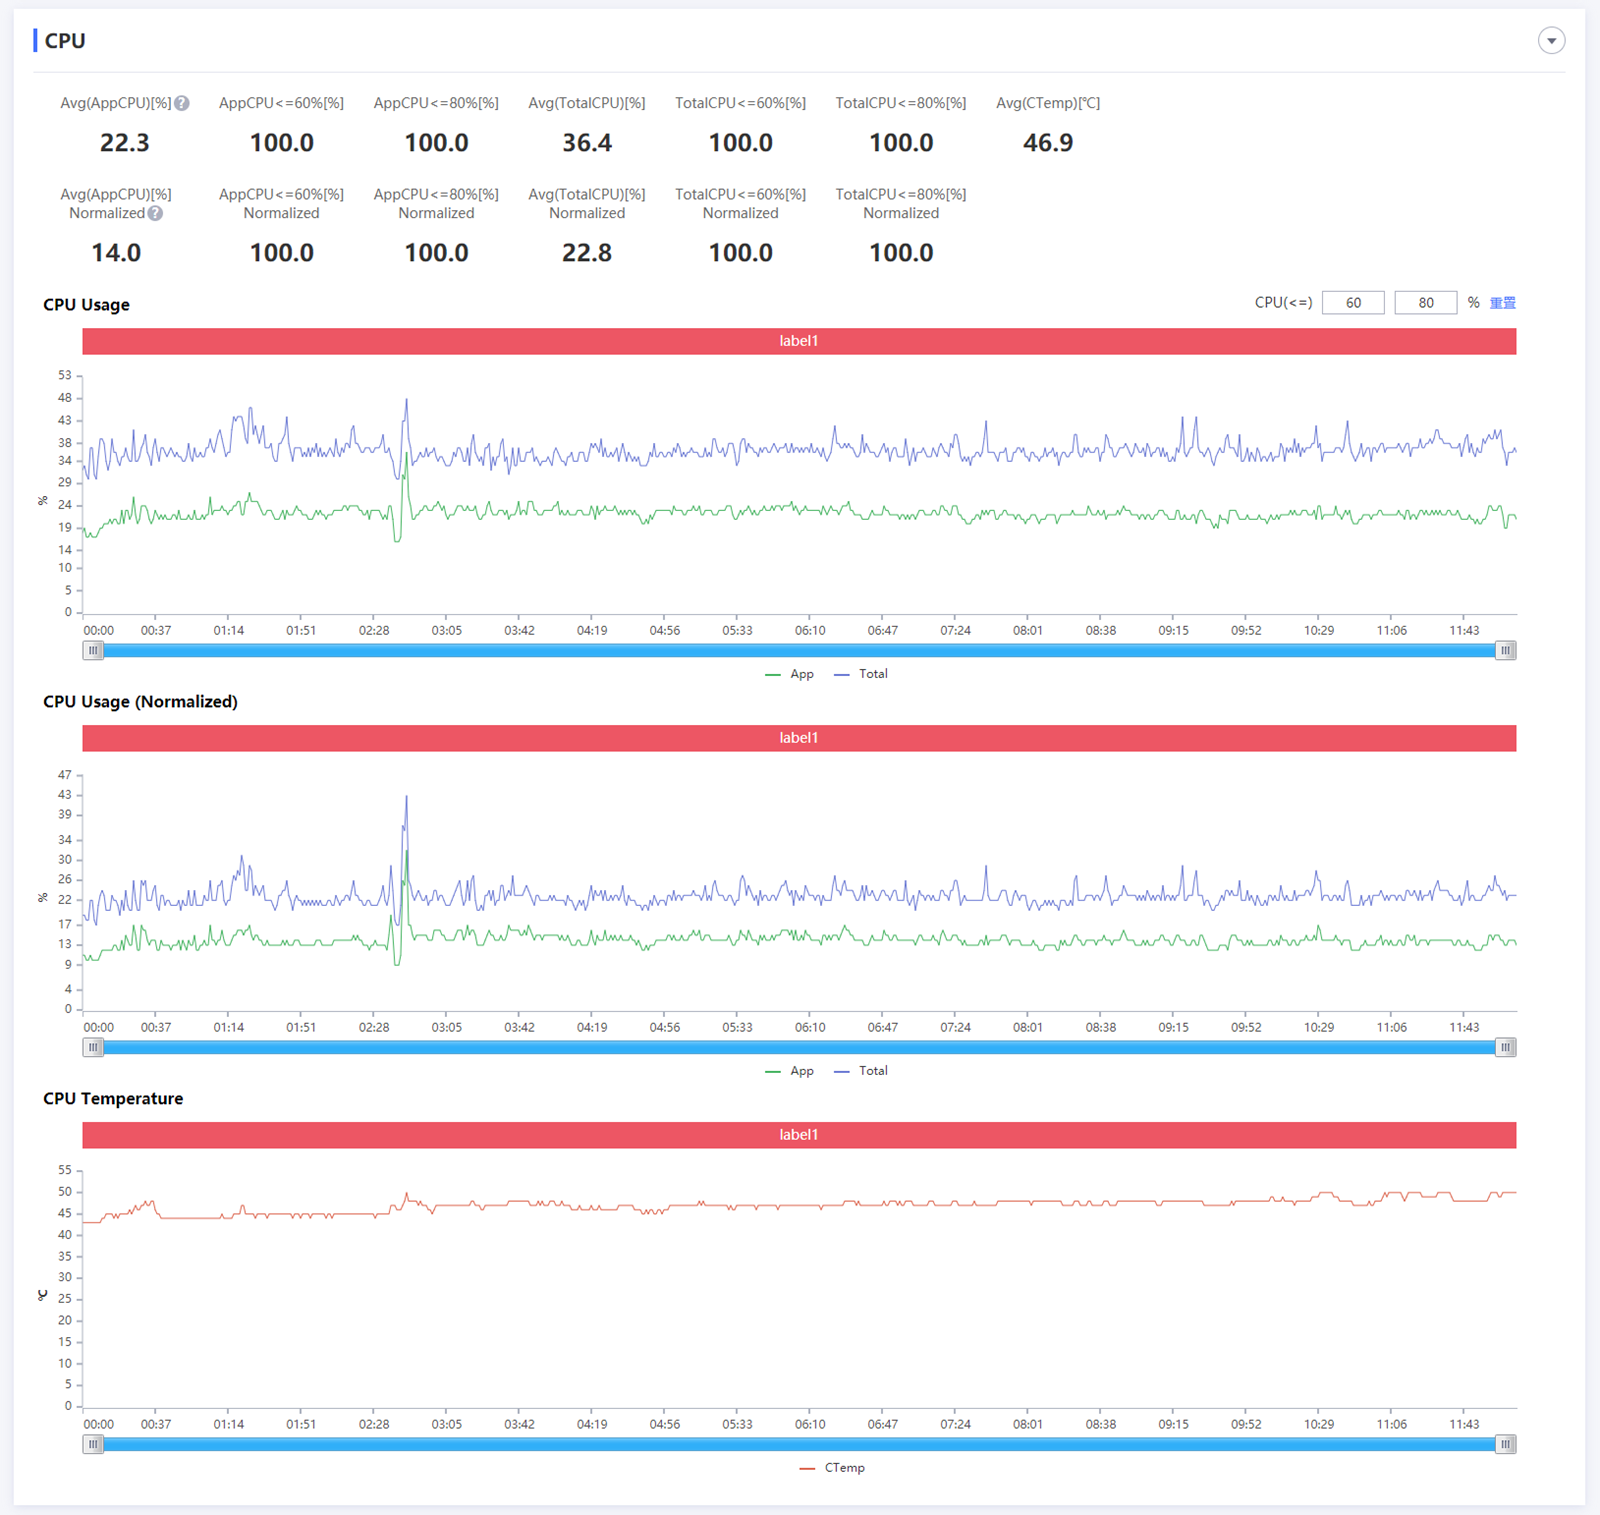Toggle Total series in CPU Usage legend

click(861, 674)
